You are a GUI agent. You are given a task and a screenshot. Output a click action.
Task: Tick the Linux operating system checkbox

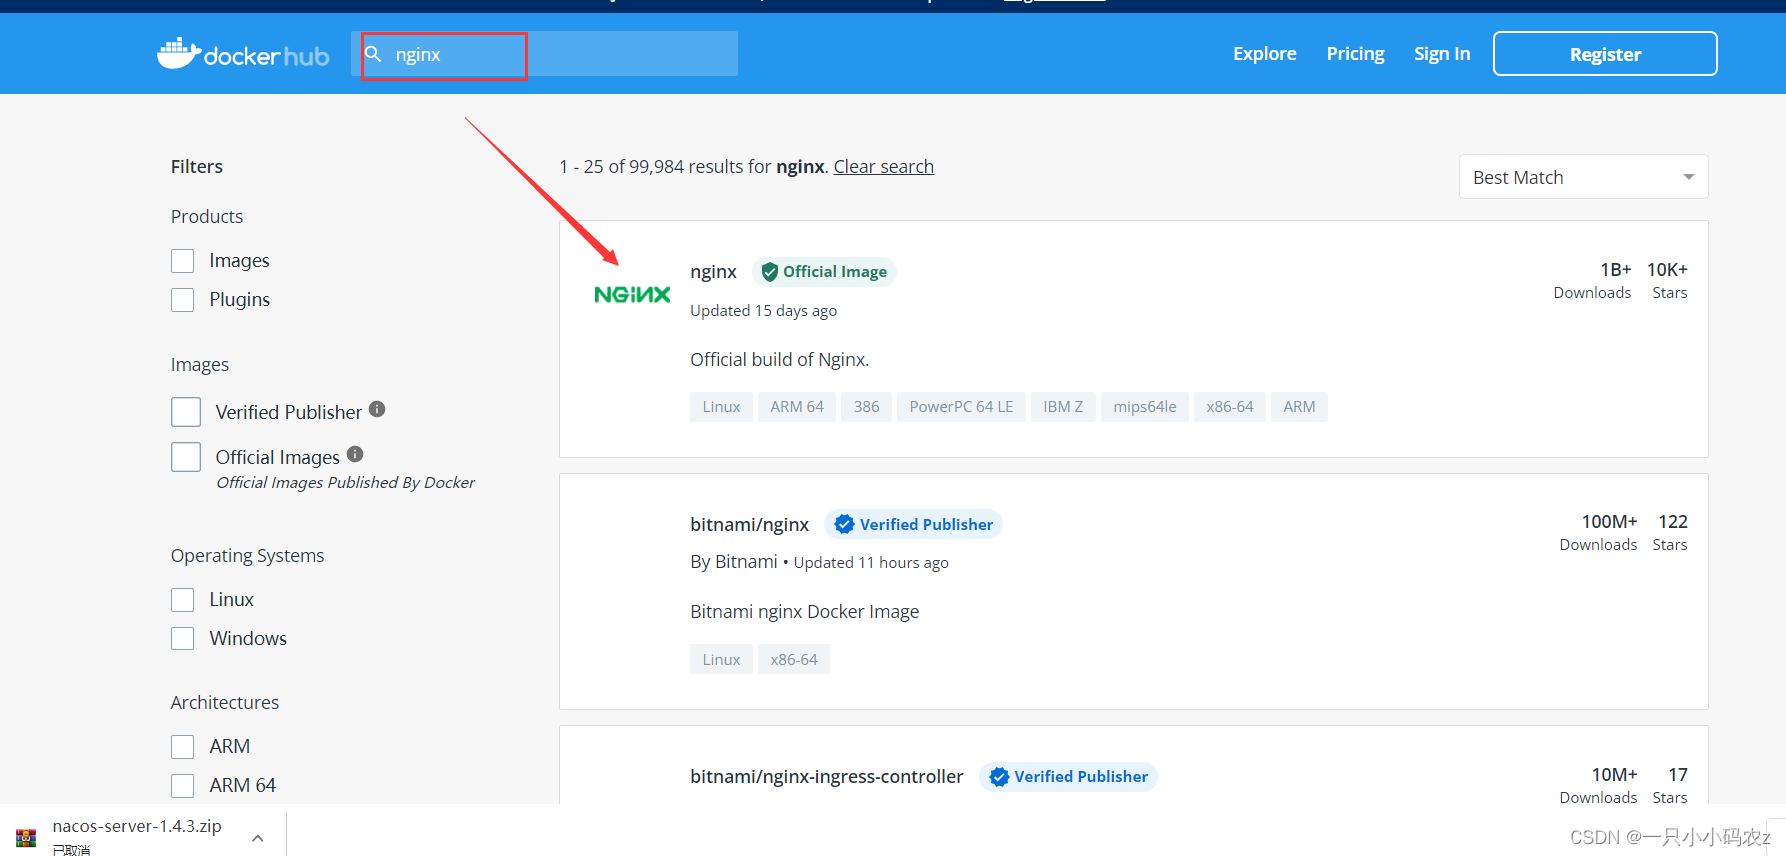182,600
